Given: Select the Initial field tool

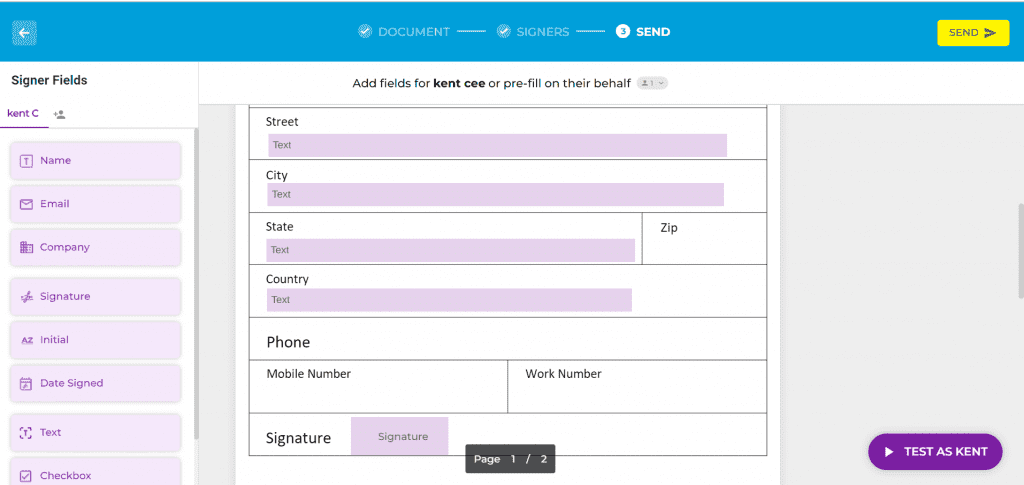Looking at the screenshot, I should coord(95,339).
